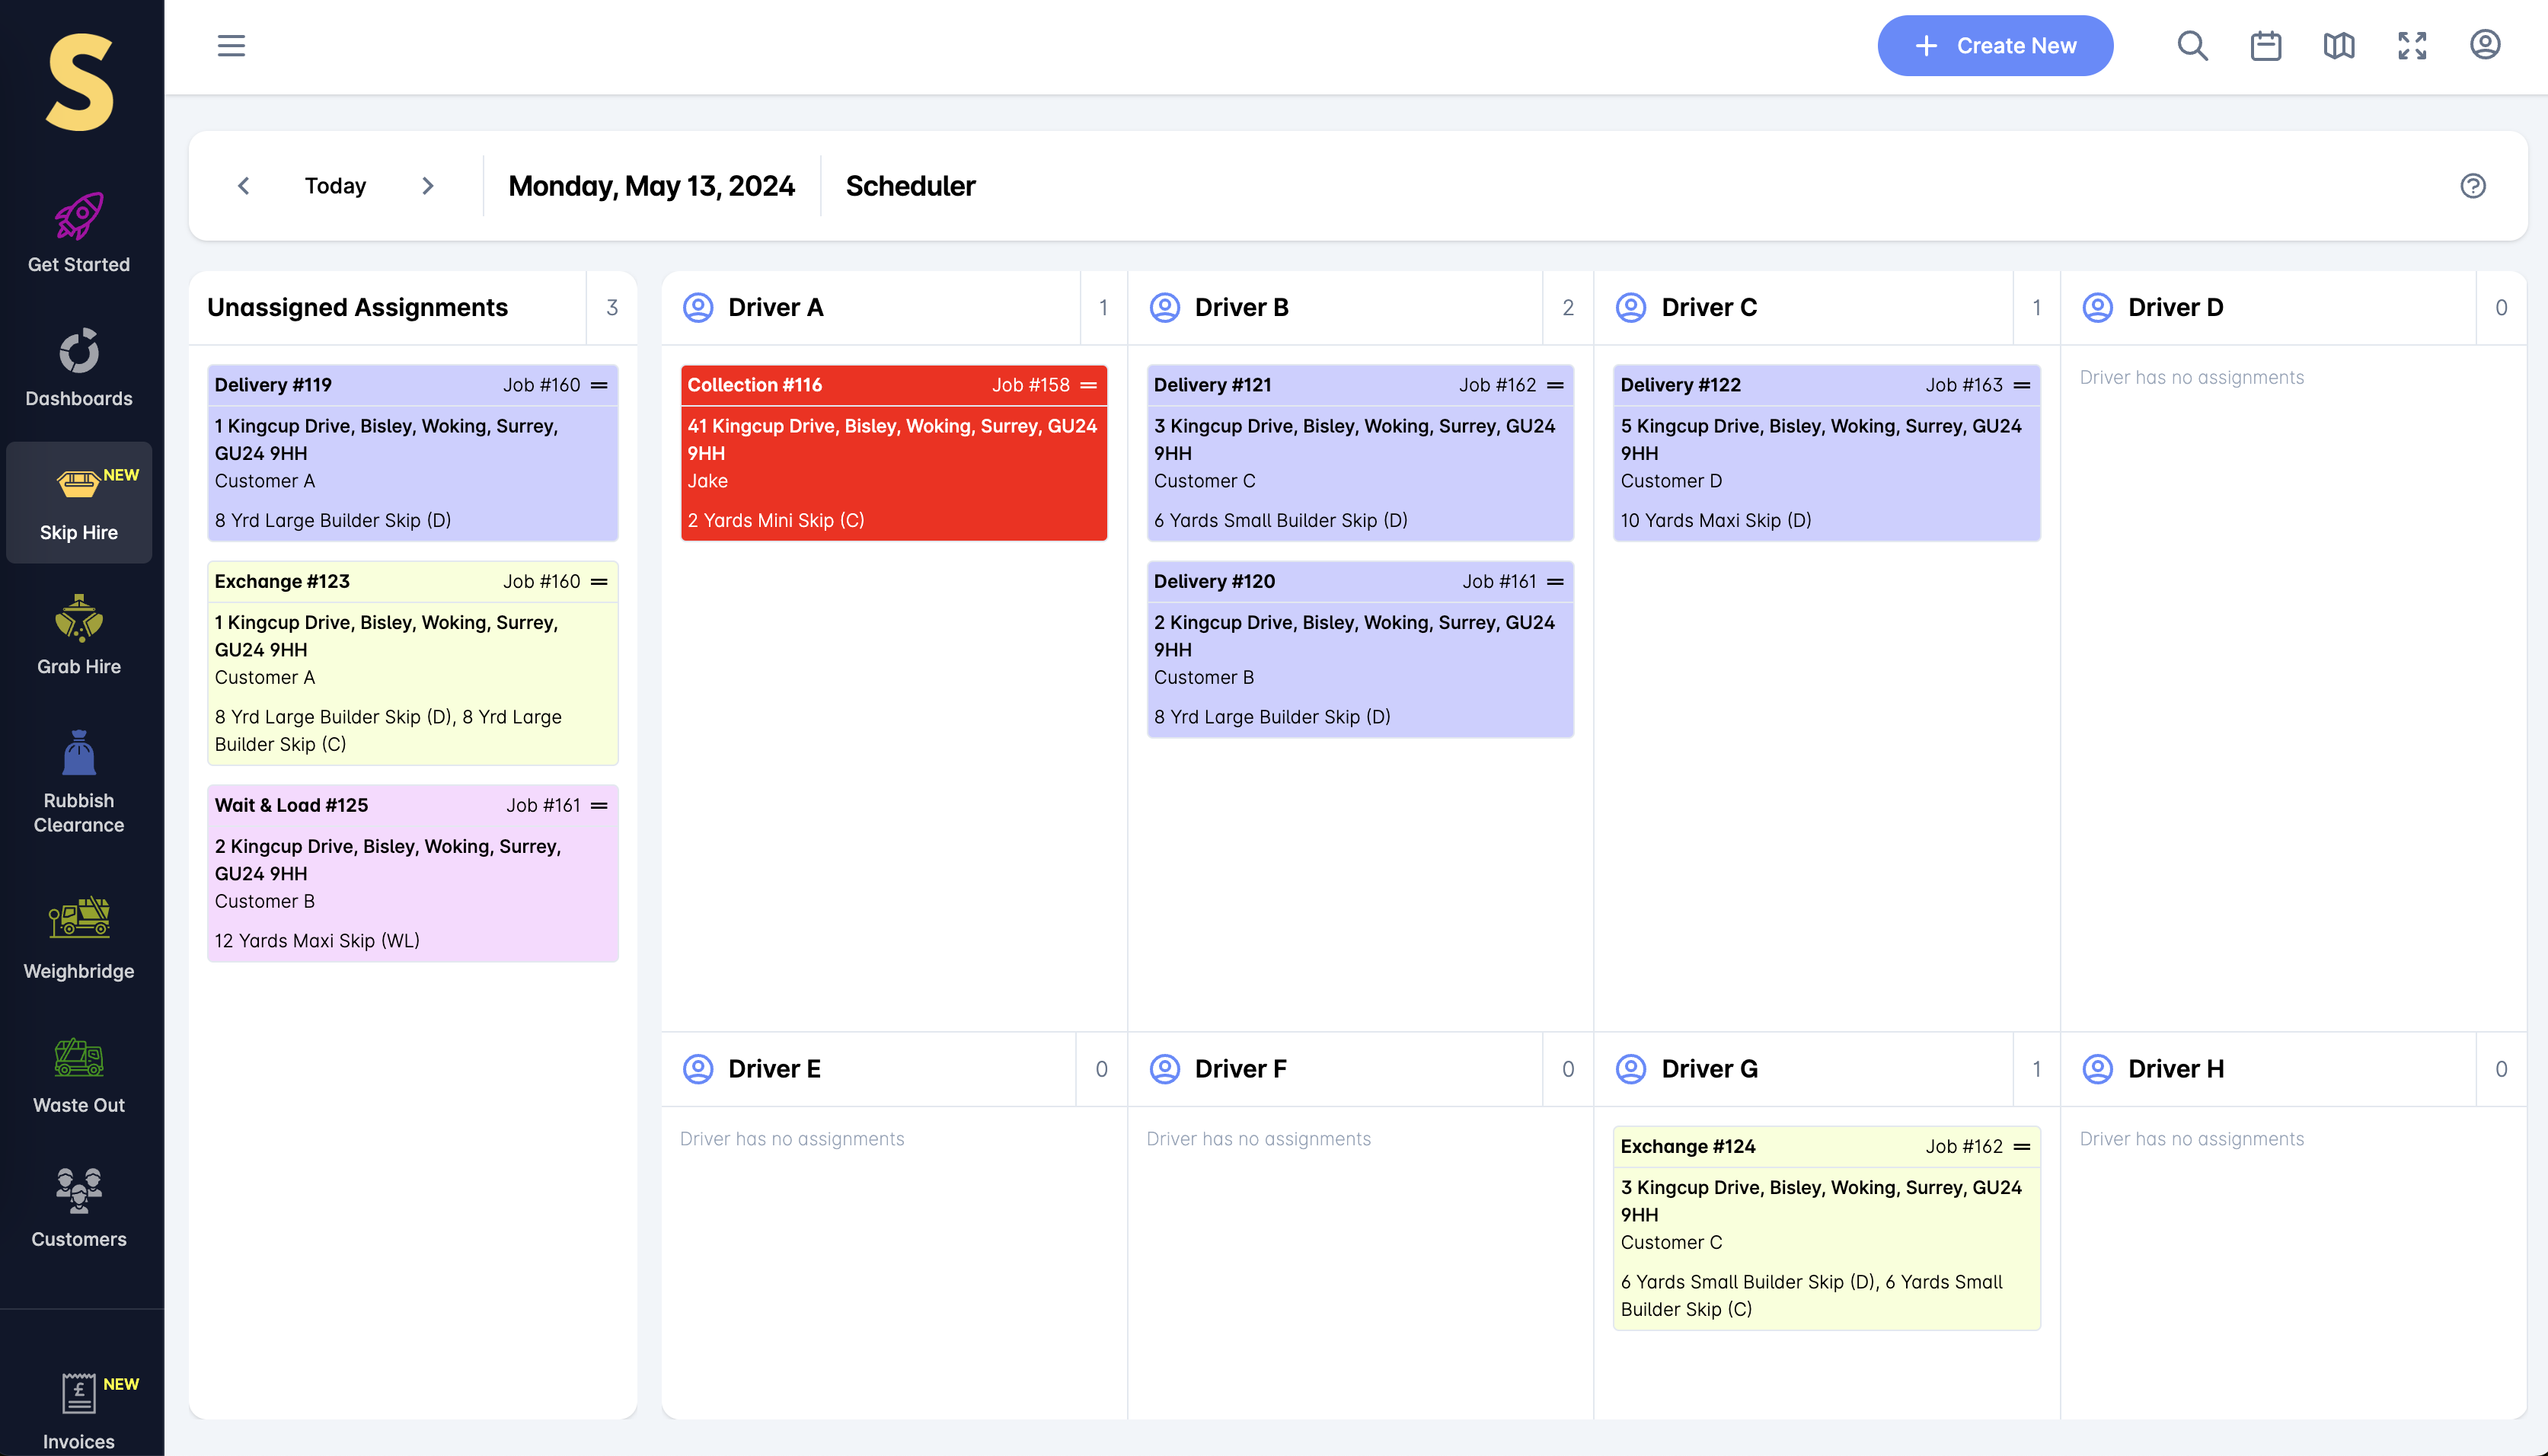Click '2 Yards Mini Skip (C)' text
This screenshot has width=2548, height=1456.
click(x=776, y=521)
